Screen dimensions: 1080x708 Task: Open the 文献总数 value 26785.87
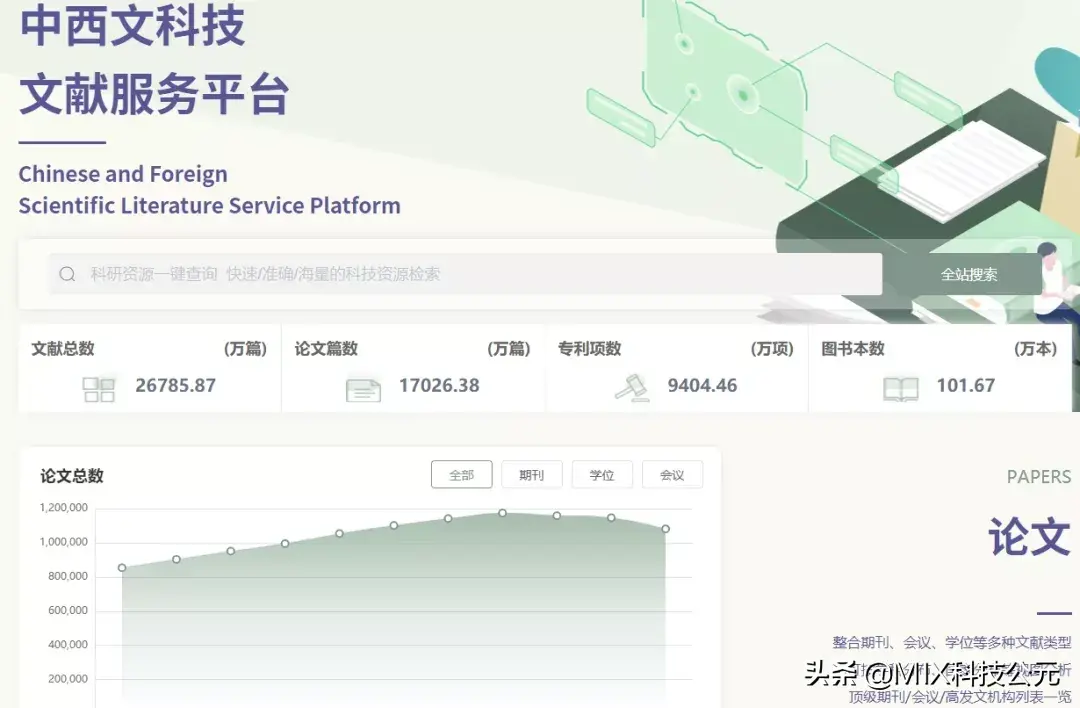pos(176,385)
